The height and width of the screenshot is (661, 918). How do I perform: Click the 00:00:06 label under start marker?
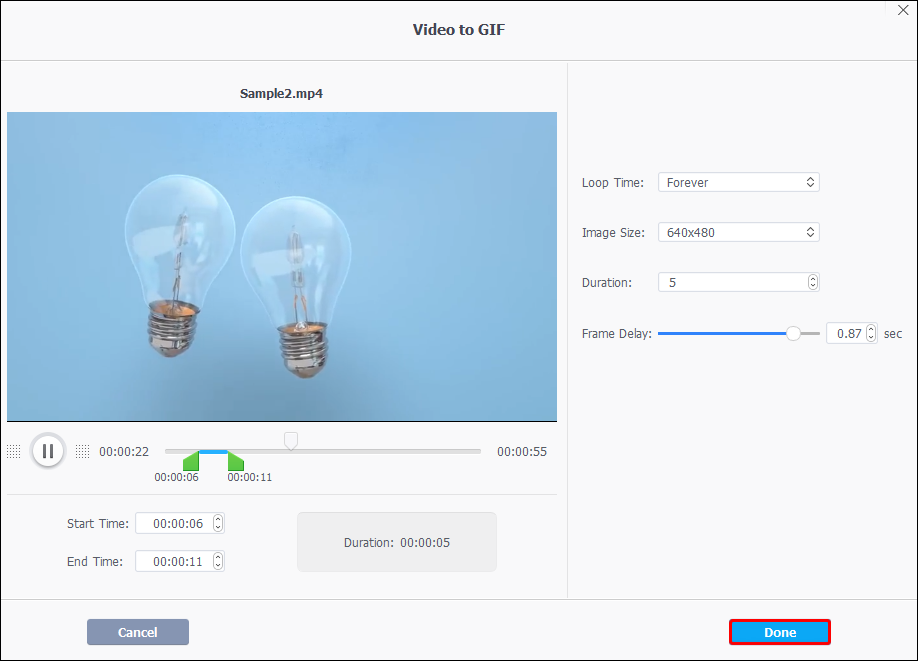coord(176,477)
